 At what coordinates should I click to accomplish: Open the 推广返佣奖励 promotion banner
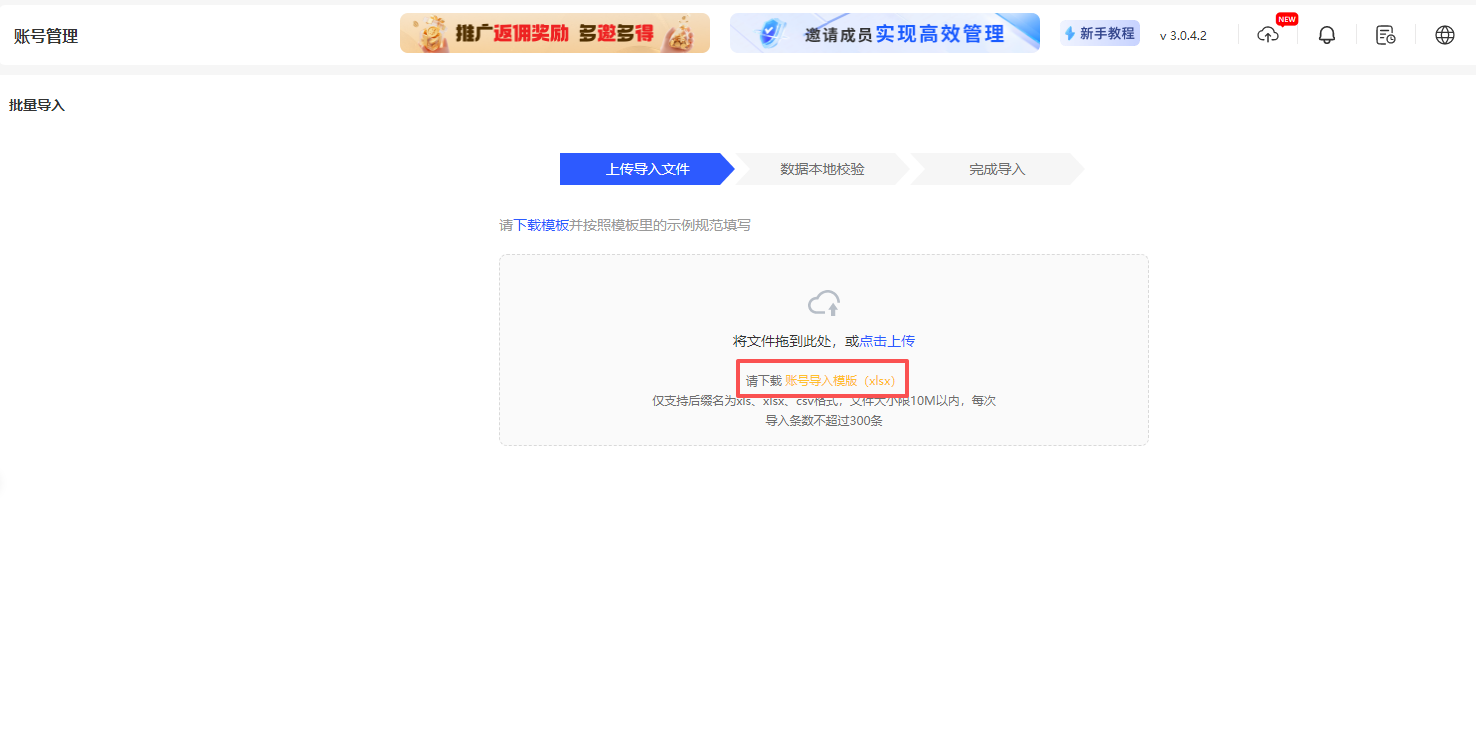tap(554, 32)
